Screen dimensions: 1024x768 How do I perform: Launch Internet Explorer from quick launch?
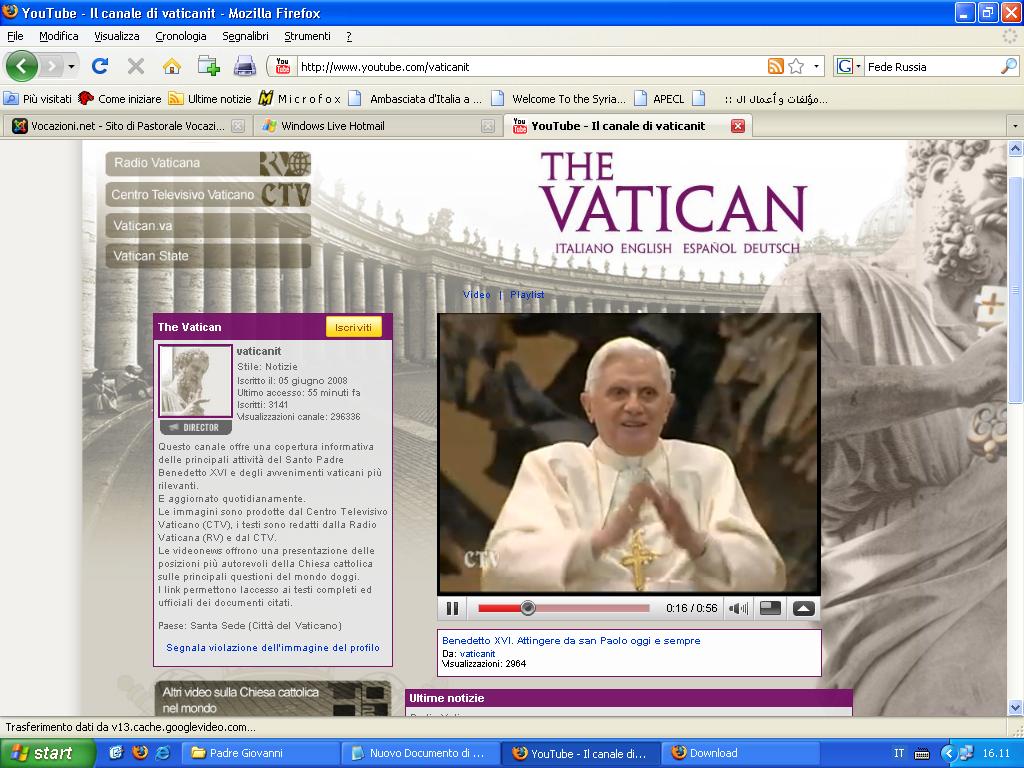(163, 753)
